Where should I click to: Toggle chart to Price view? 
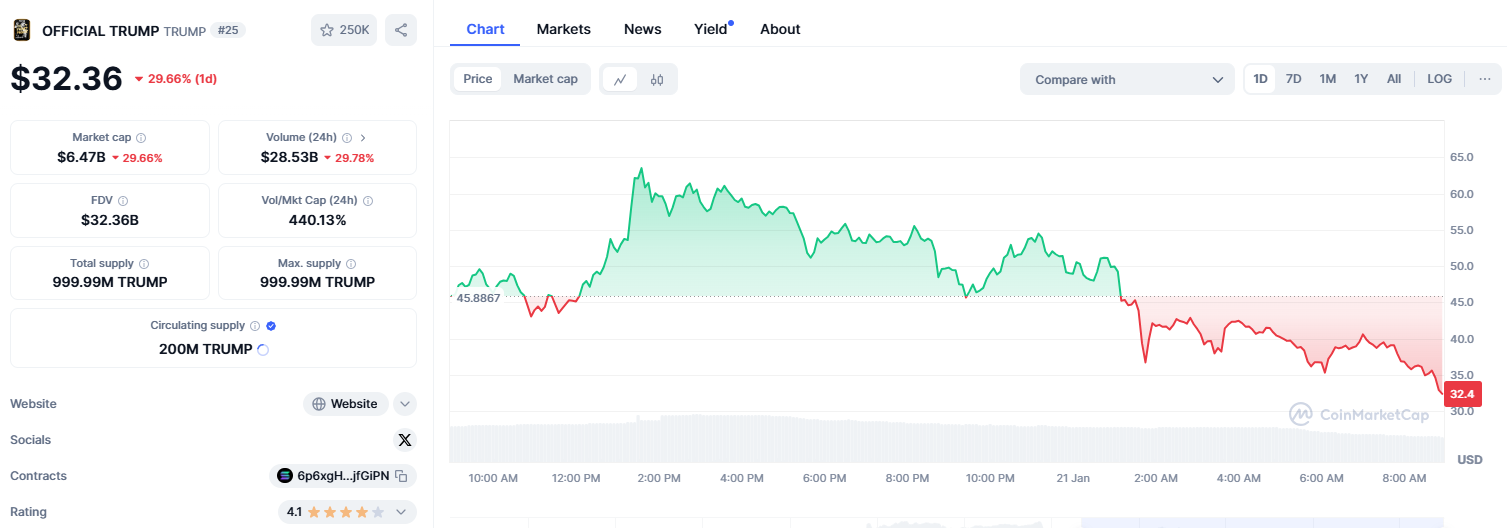(x=477, y=79)
